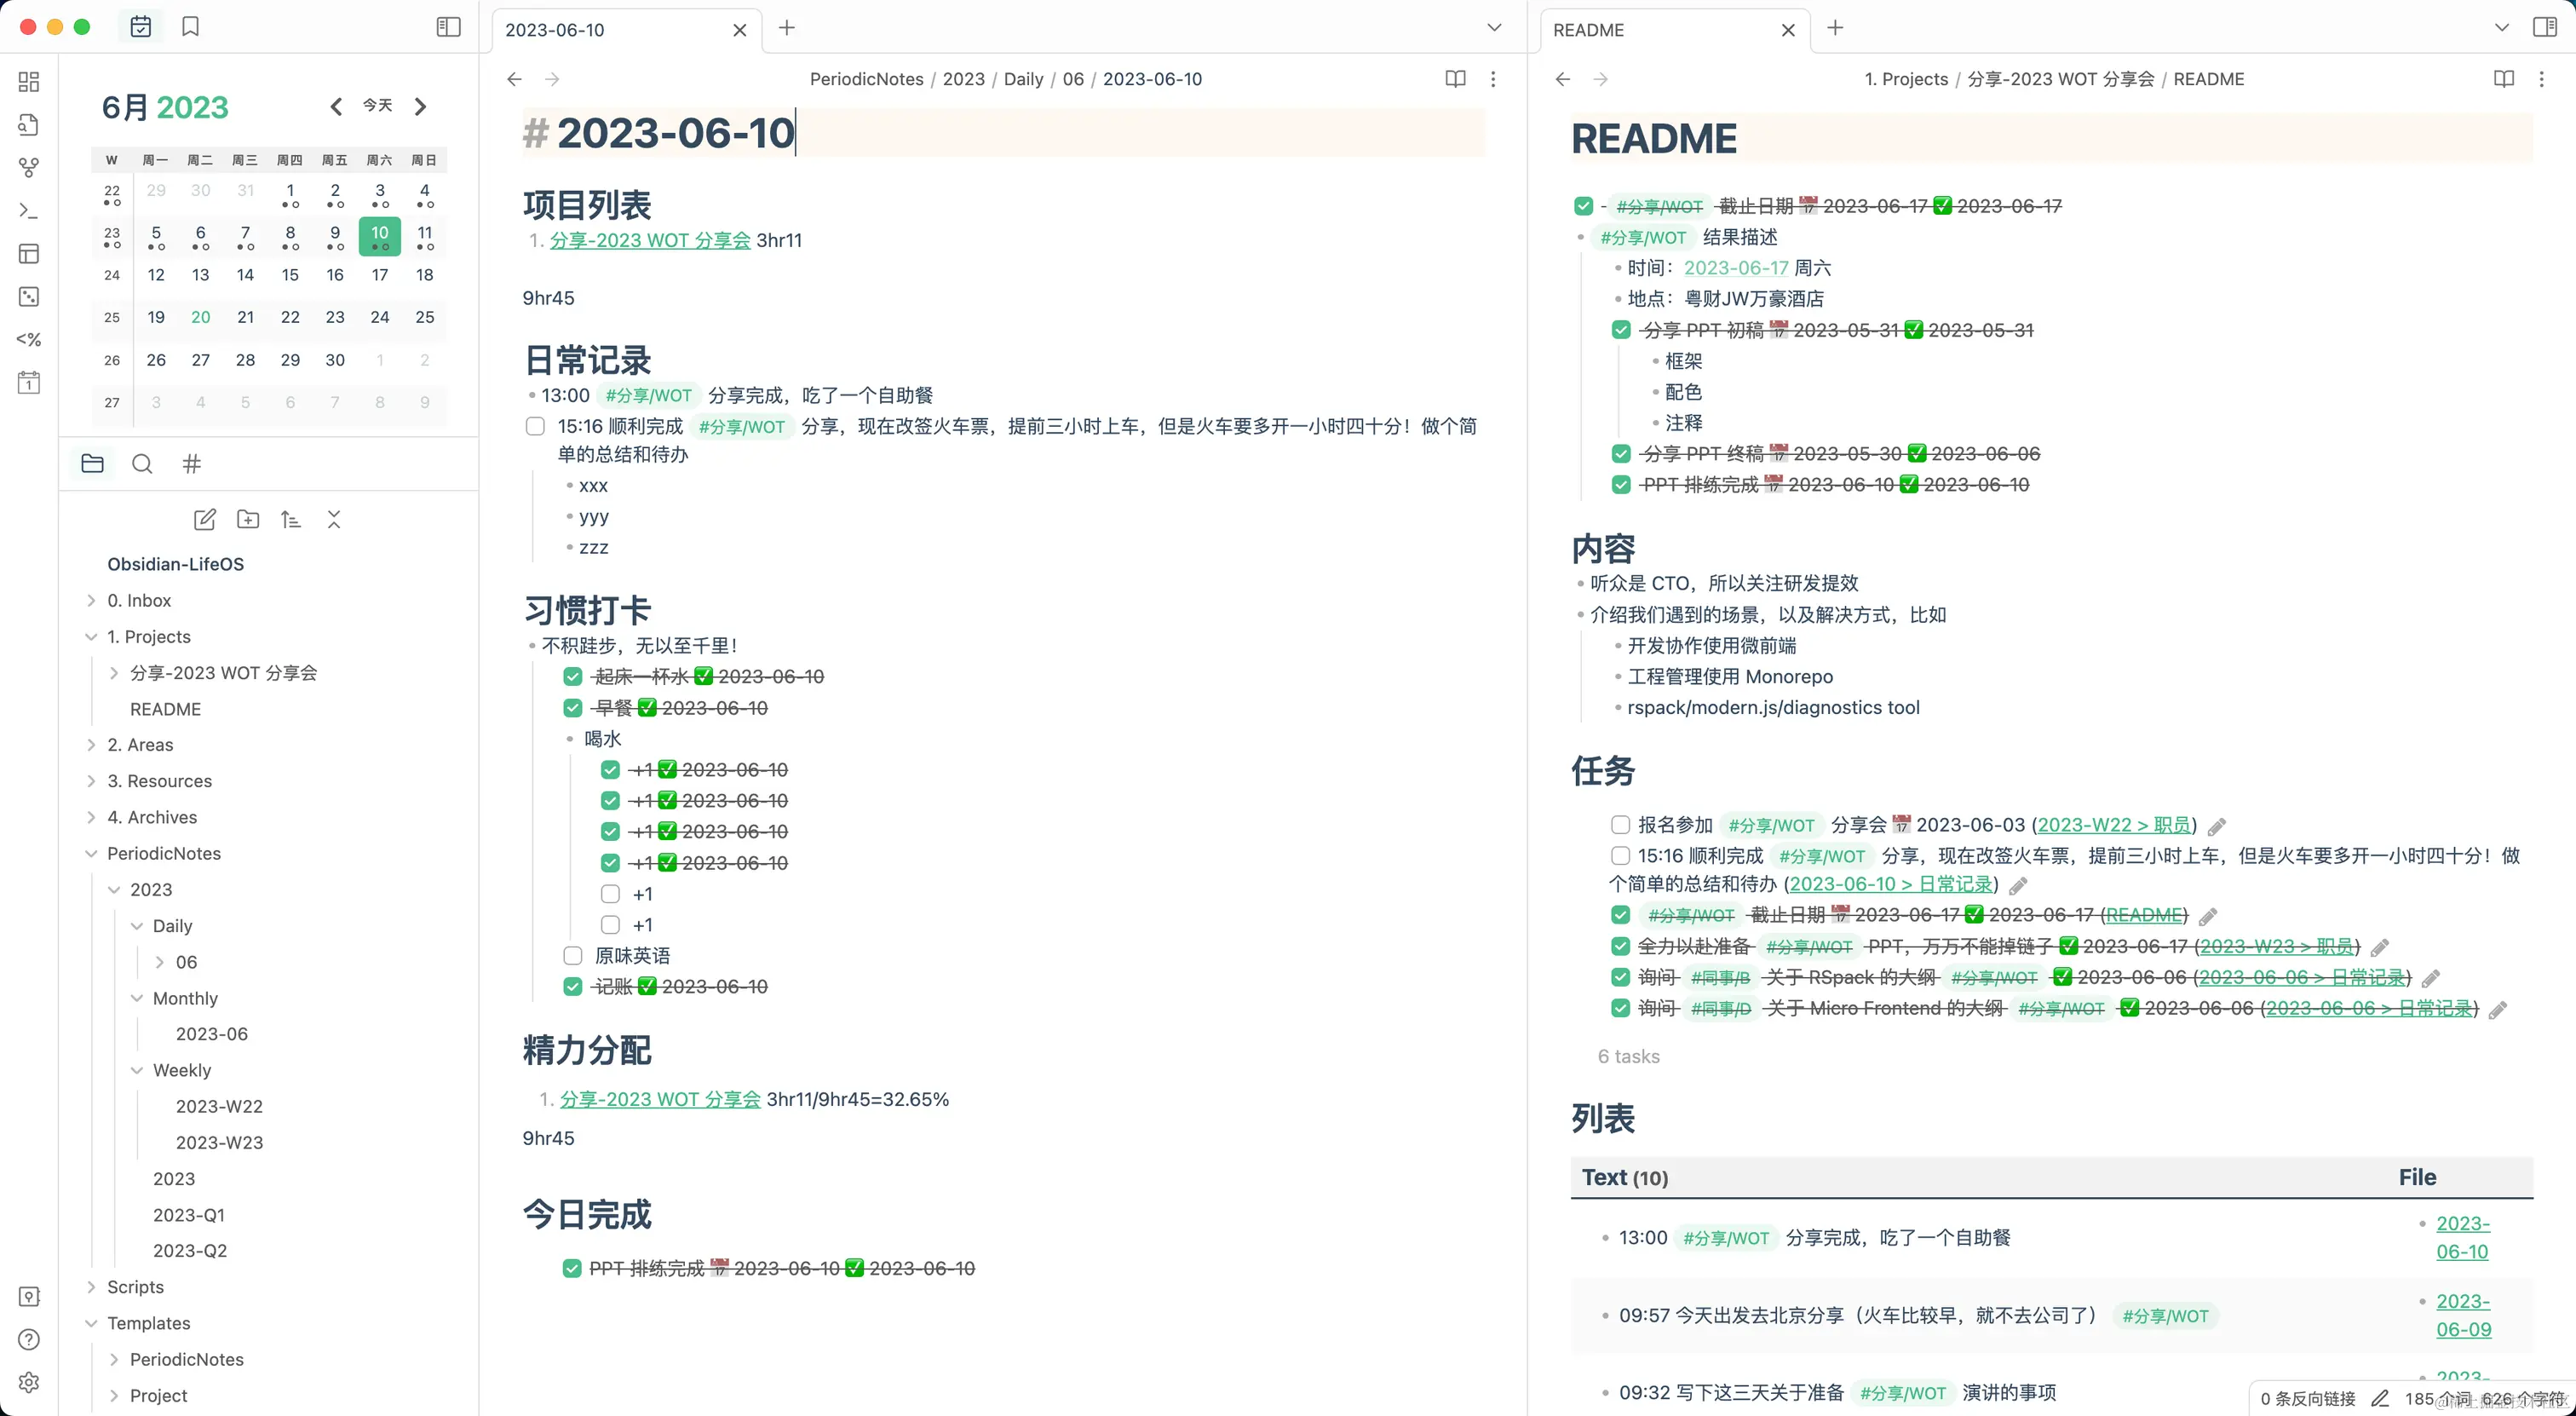The width and height of the screenshot is (2576, 1416).
Task: Check the 报名参加 task in README
Action: tap(1620, 825)
